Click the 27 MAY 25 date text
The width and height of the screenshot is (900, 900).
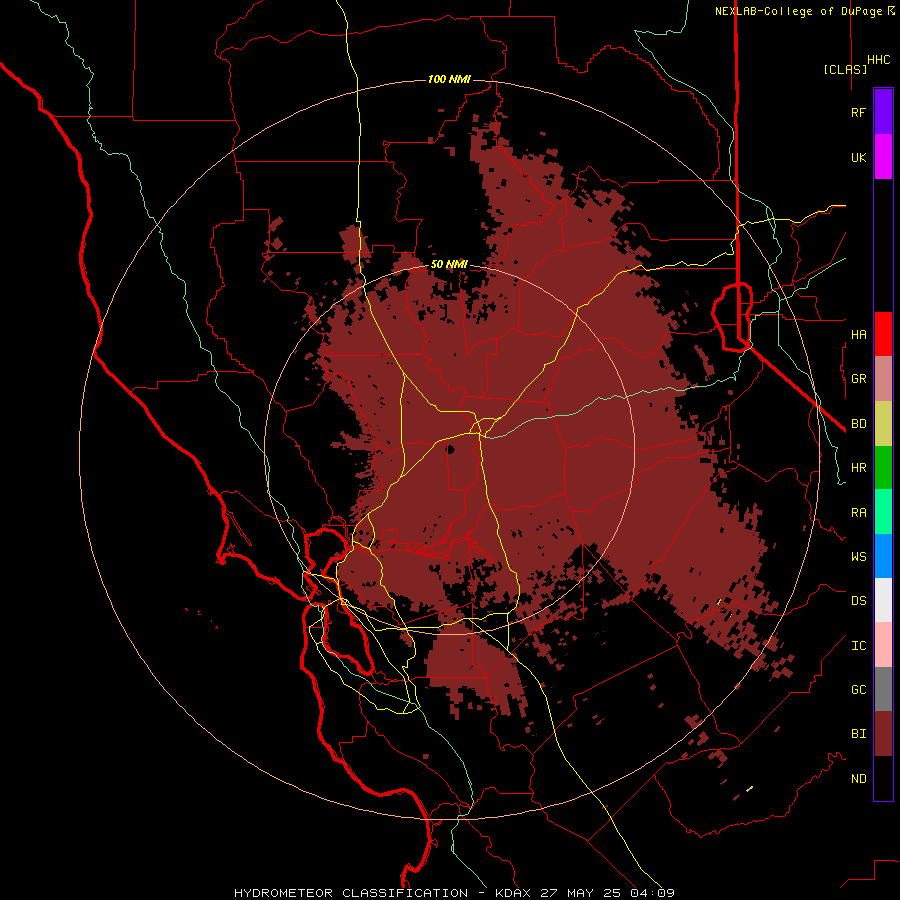point(581,893)
